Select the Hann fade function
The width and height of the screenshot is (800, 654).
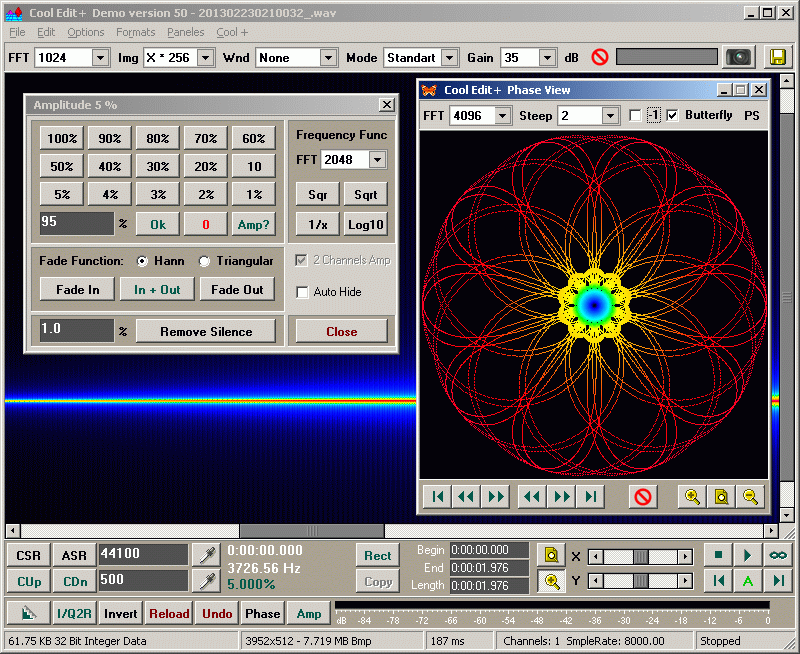142,261
